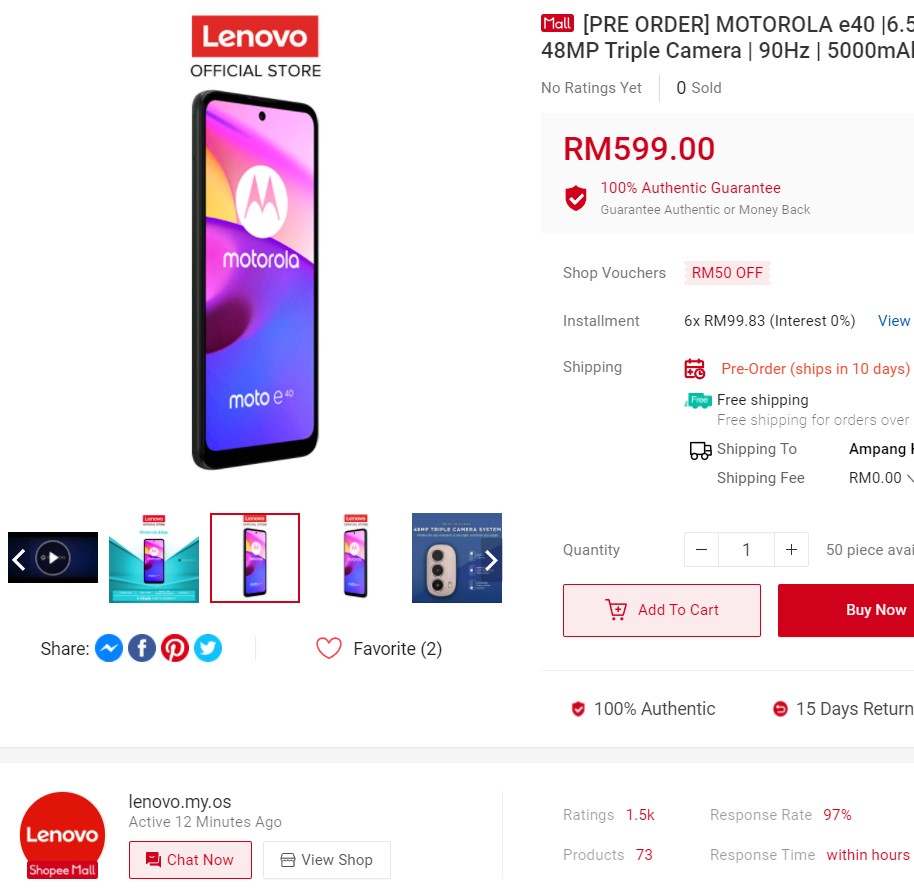
Task: Share product on Twitter
Action: pos(208,648)
